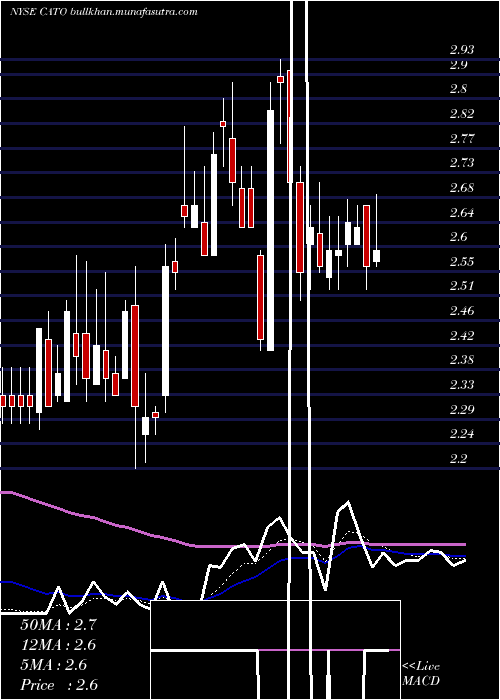Click the 2.29 price axis label

pos(462,409)
